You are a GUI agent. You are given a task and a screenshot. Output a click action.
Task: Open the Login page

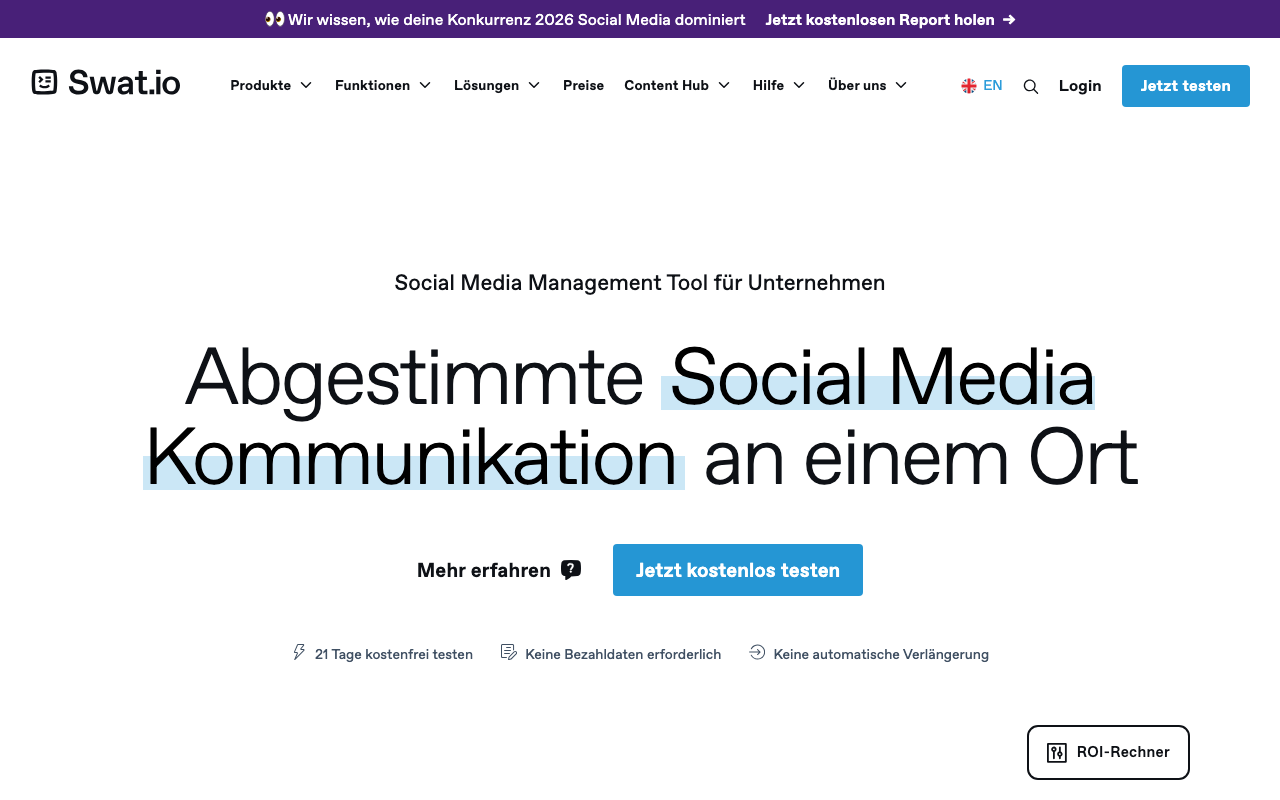(1080, 86)
